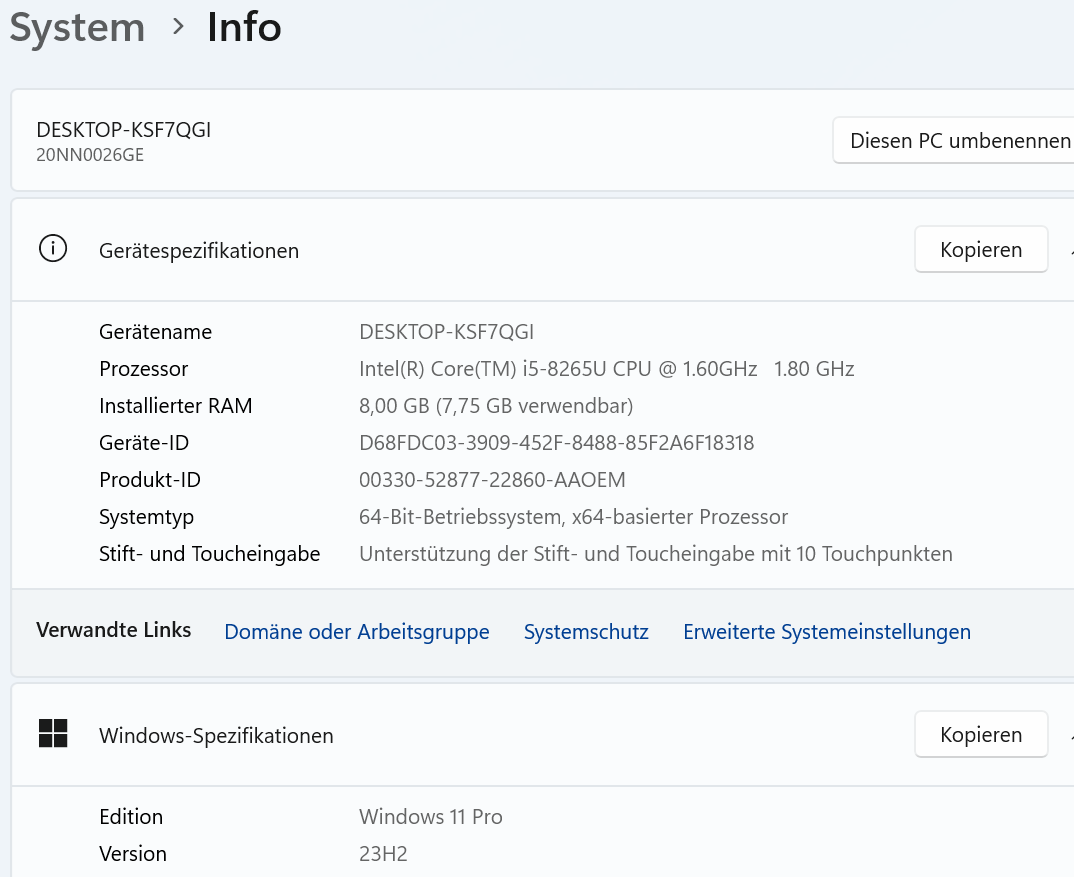
Task: Click the Diesen PC umbenennen button
Action: [954, 140]
